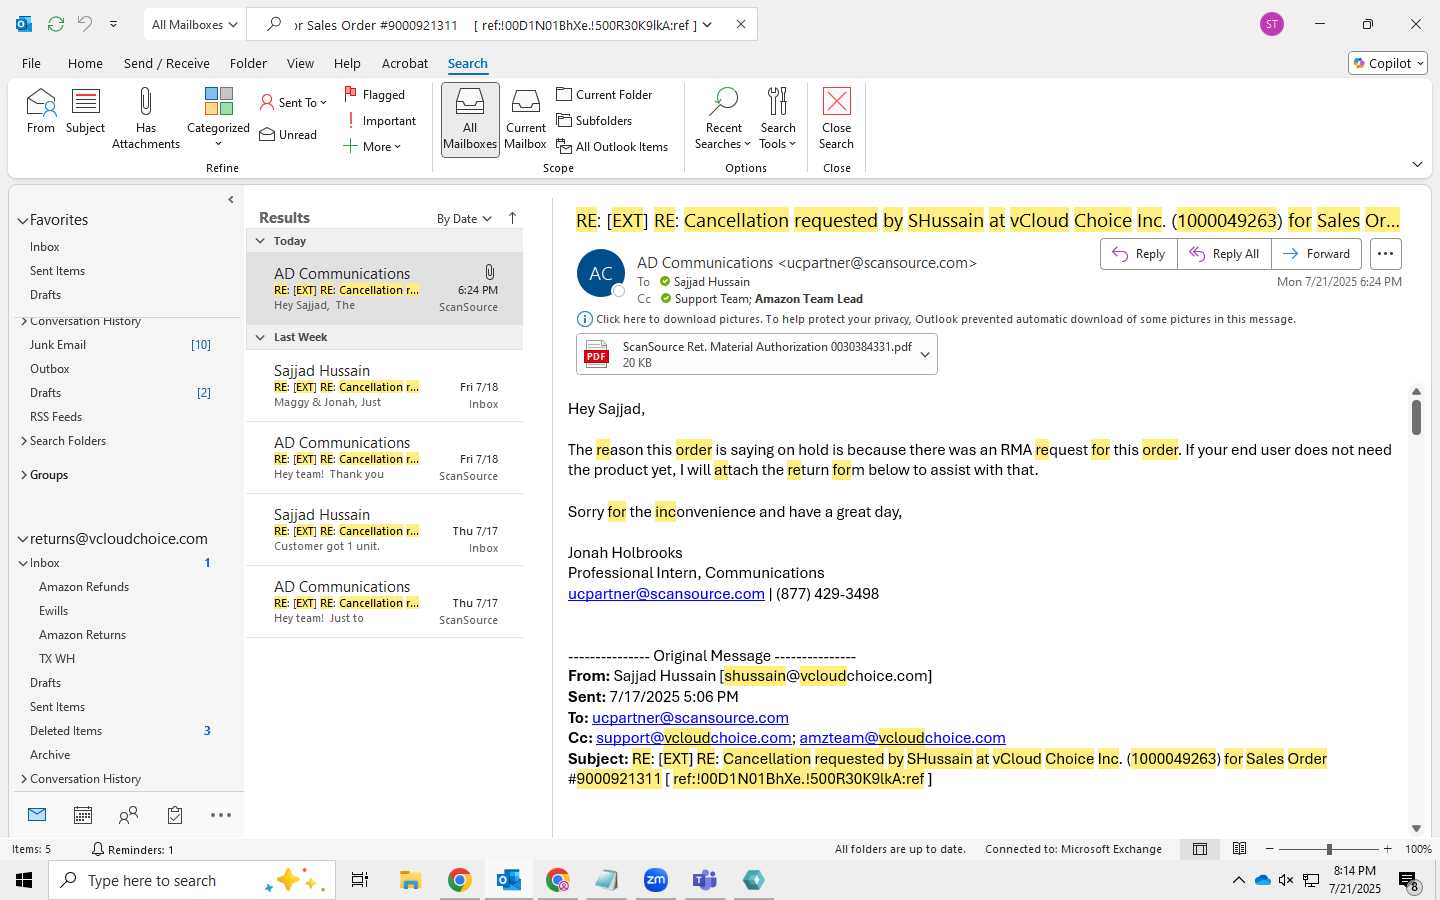Select Current Mailbox scope
Image resolution: width=1440 pixels, height=900 pixels.
click(526, 119)
